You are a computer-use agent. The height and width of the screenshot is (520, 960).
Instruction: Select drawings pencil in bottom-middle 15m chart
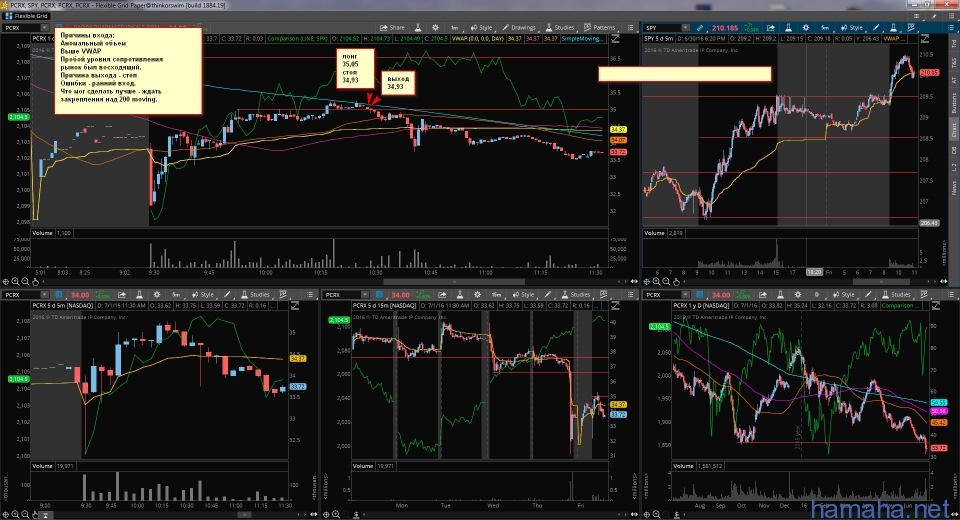point(548,295)
